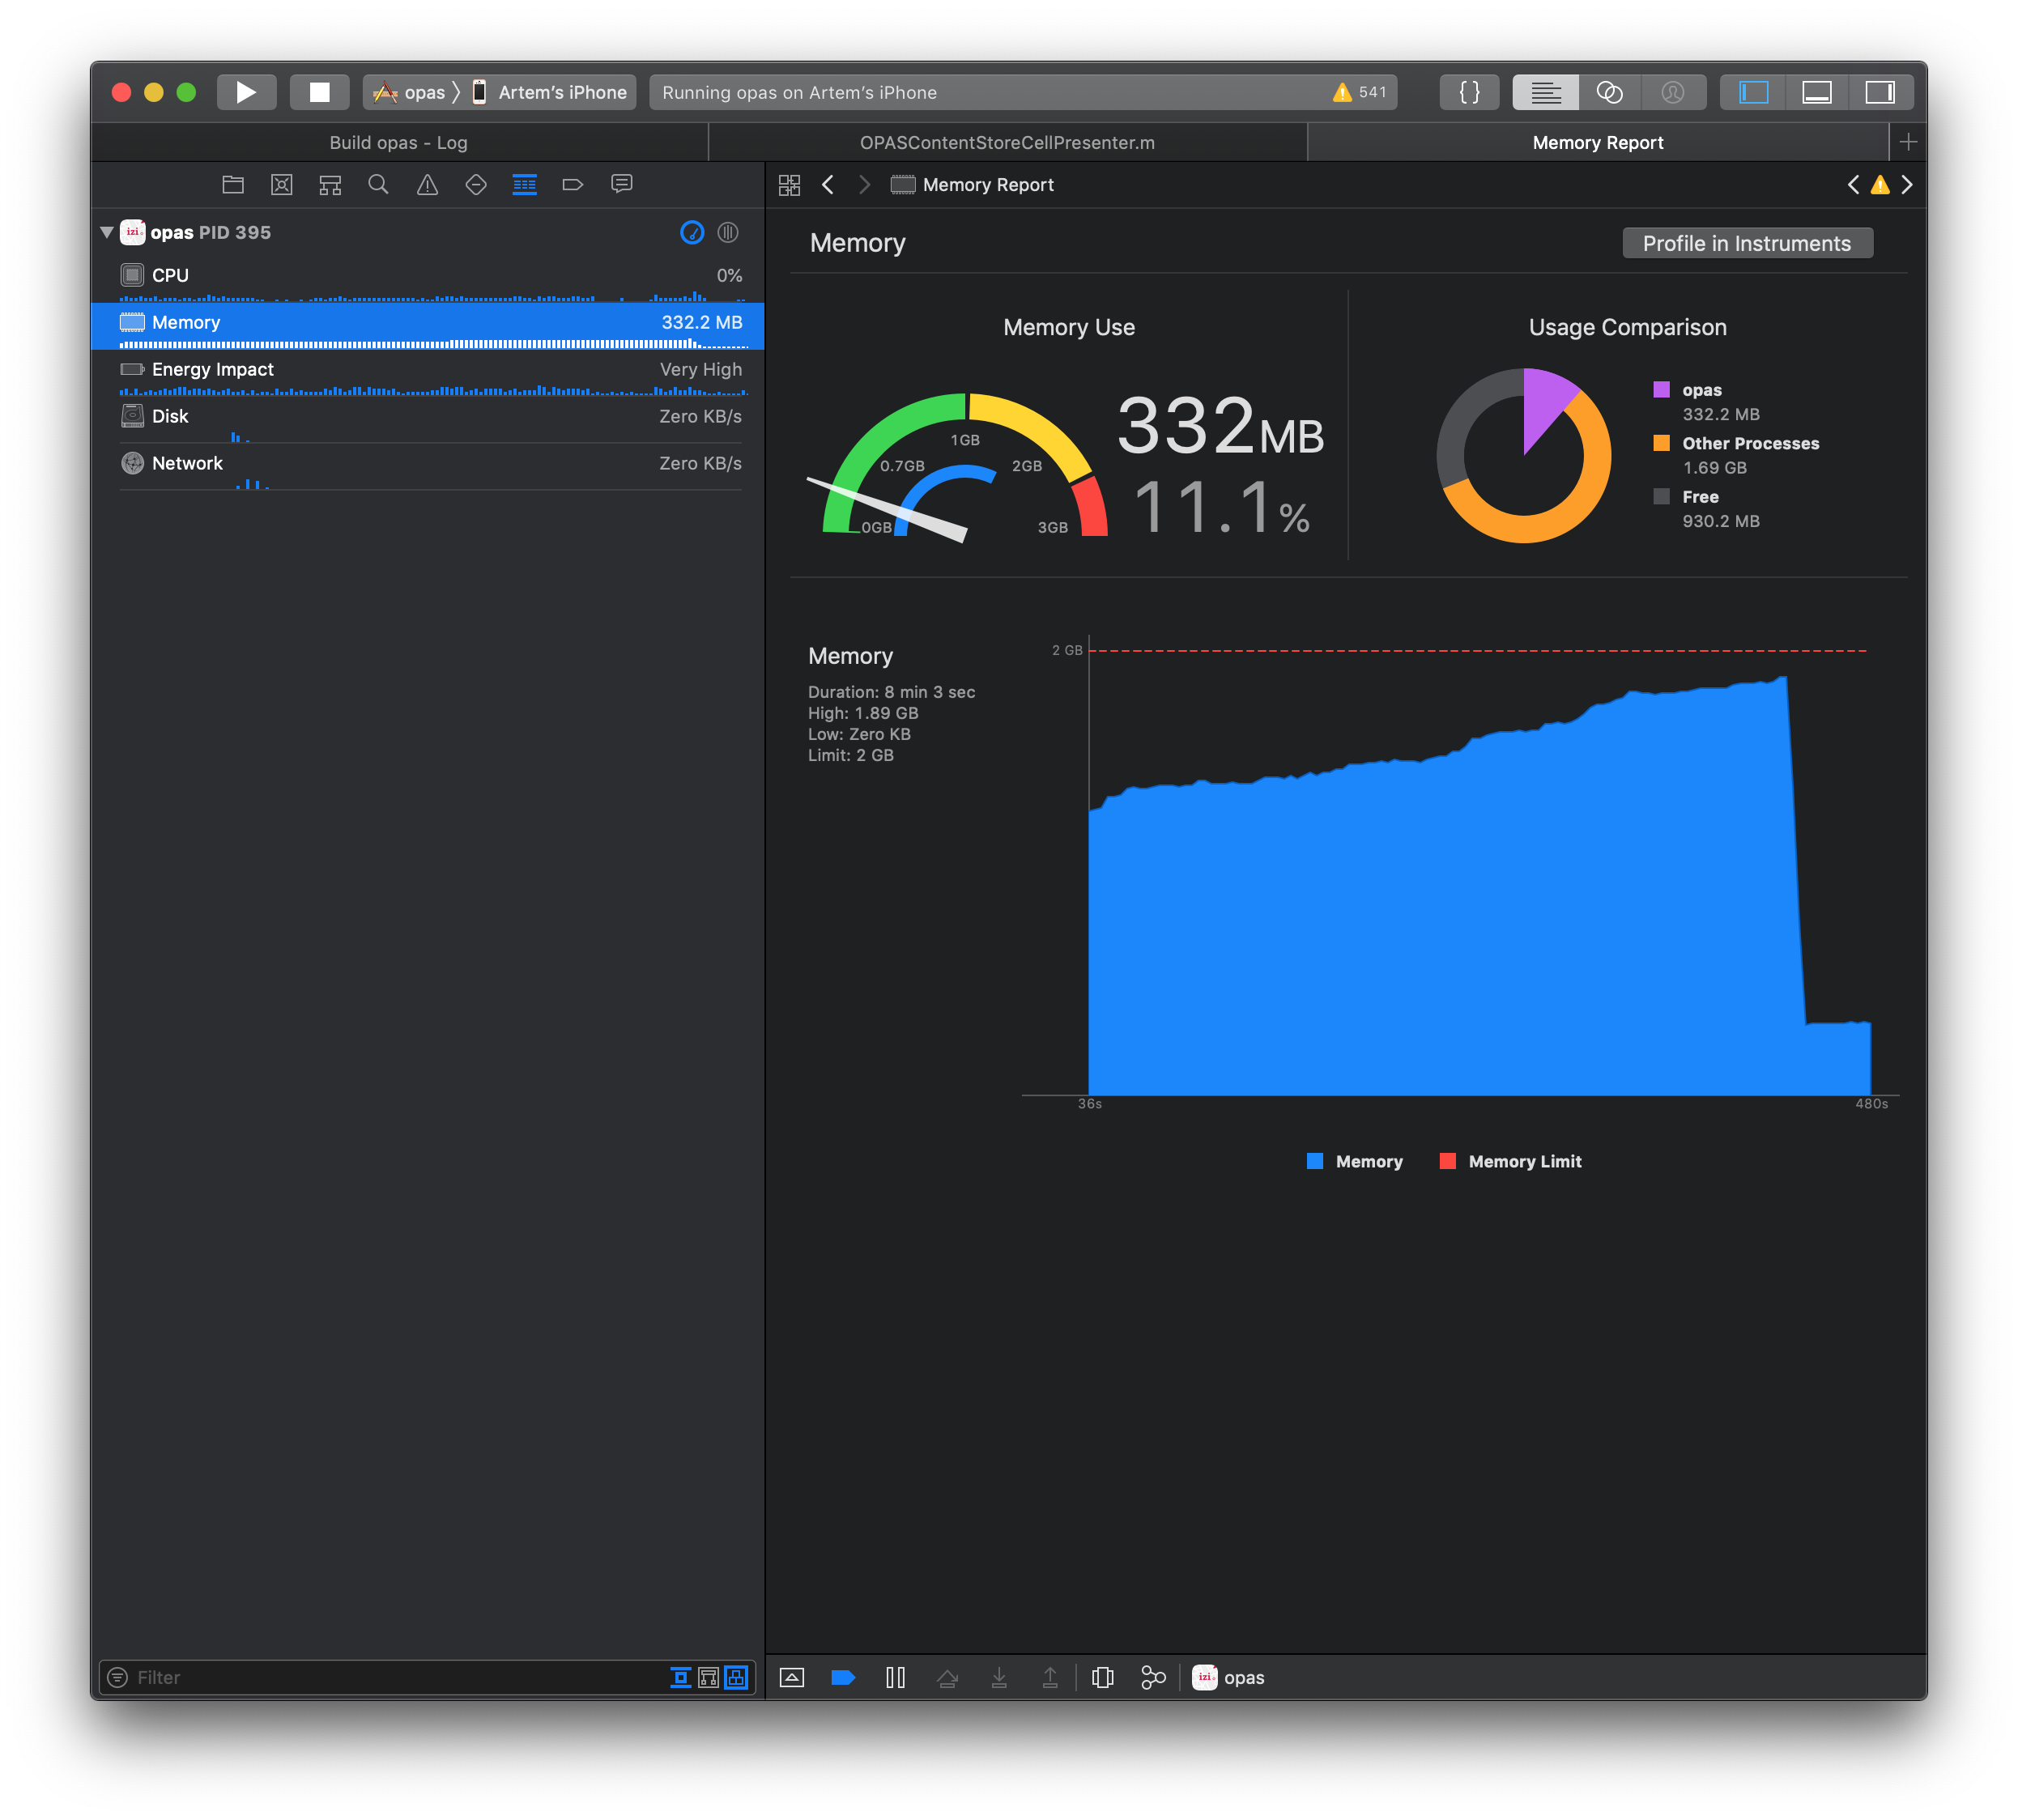Open the Find navigator magnifier icon
The height and width of the screenshot is (1820, 2018).
click(x=378, y=185)
